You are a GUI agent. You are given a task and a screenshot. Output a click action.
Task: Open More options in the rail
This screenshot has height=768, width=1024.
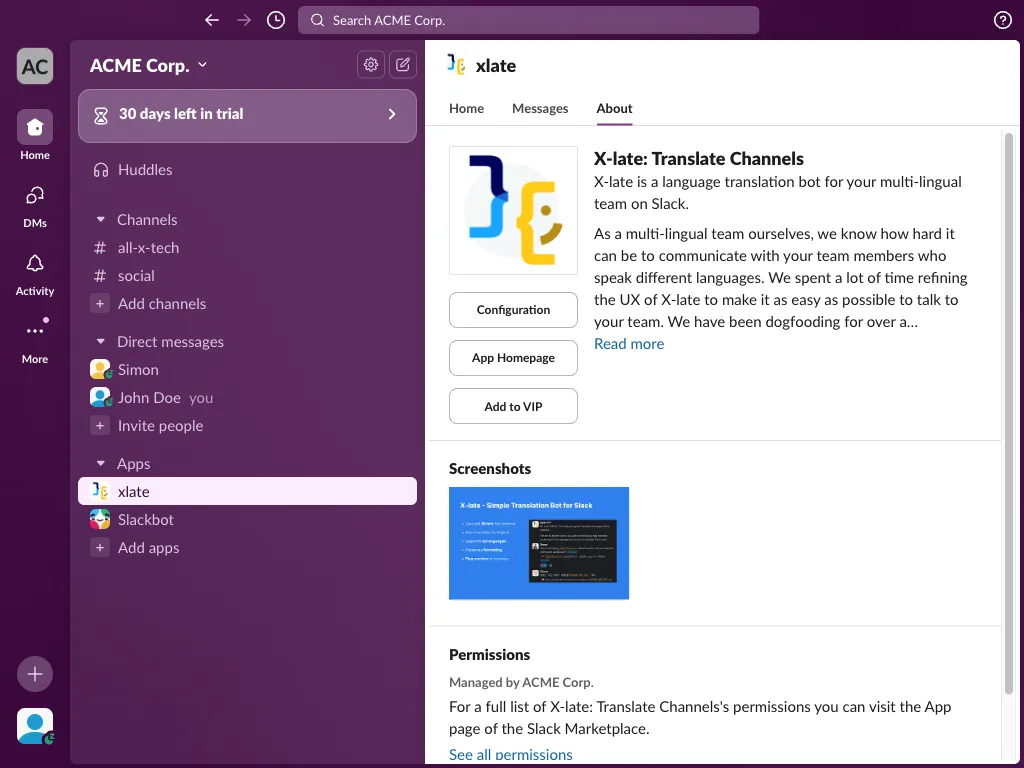pos(35,341)
